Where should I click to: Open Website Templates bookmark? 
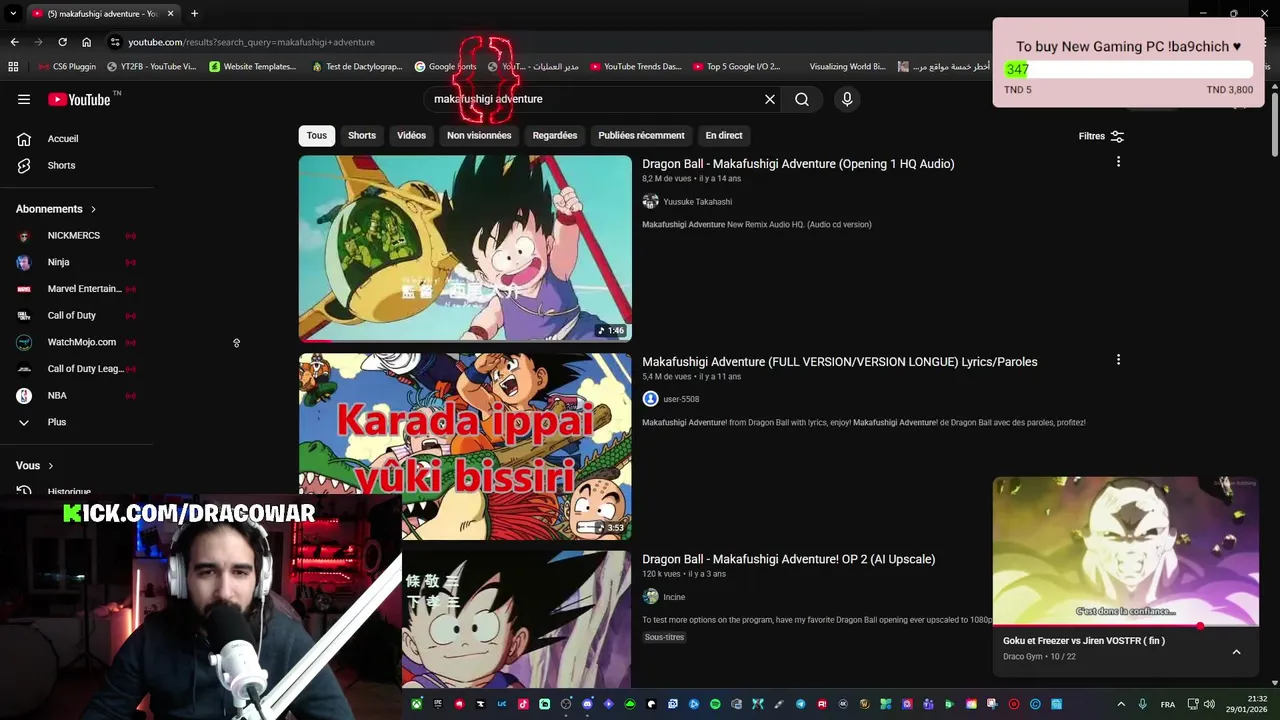pyautogui.click(x=253, y=67)
